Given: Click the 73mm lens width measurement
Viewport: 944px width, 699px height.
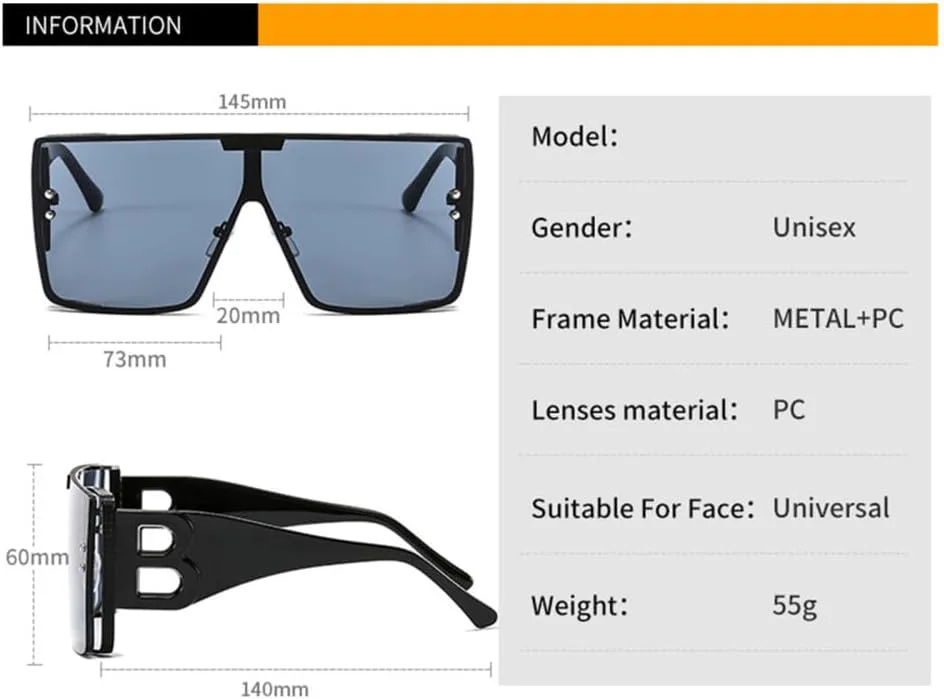Looking at the screenshot, I should (x=135, y=359).
